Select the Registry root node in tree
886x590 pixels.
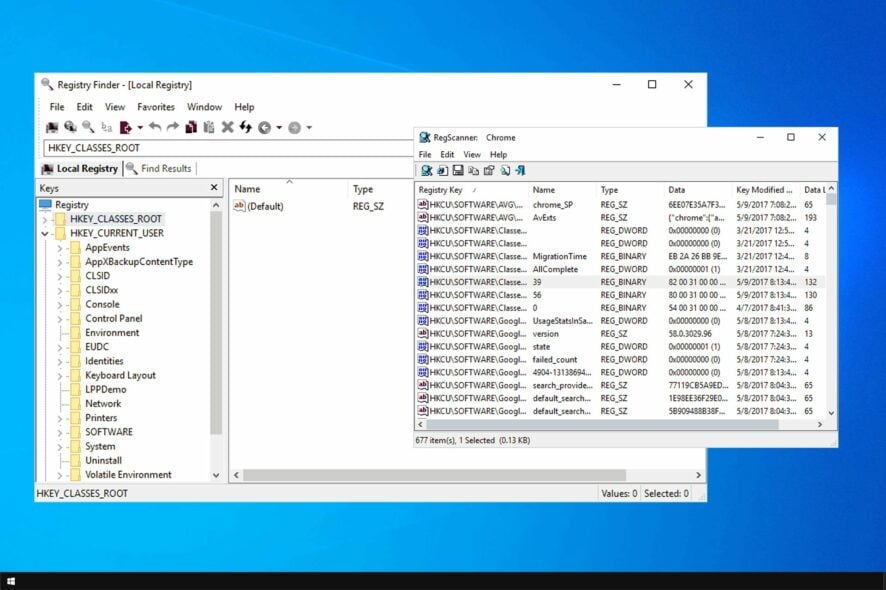coord(72,205)
